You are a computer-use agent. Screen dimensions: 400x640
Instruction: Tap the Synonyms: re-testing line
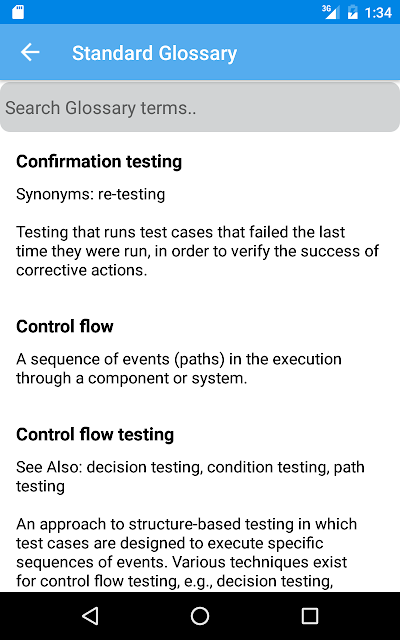click(91, 195)
